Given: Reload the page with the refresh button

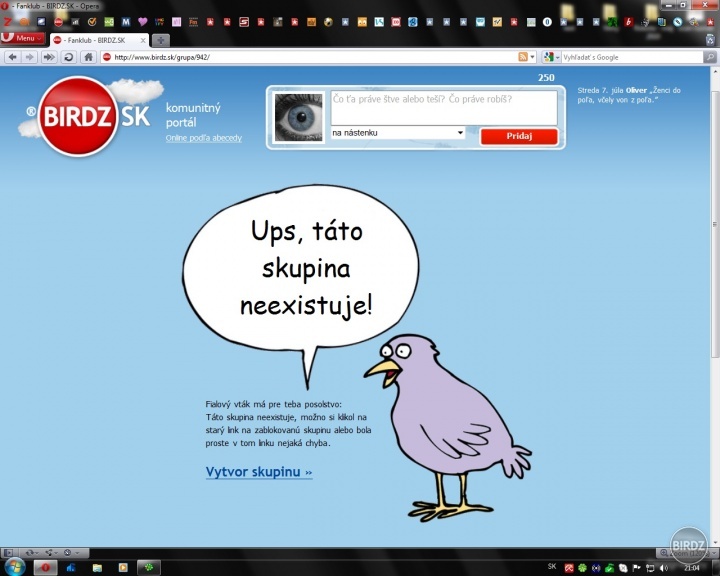Looking at the screenshot, I should point(68,57).
